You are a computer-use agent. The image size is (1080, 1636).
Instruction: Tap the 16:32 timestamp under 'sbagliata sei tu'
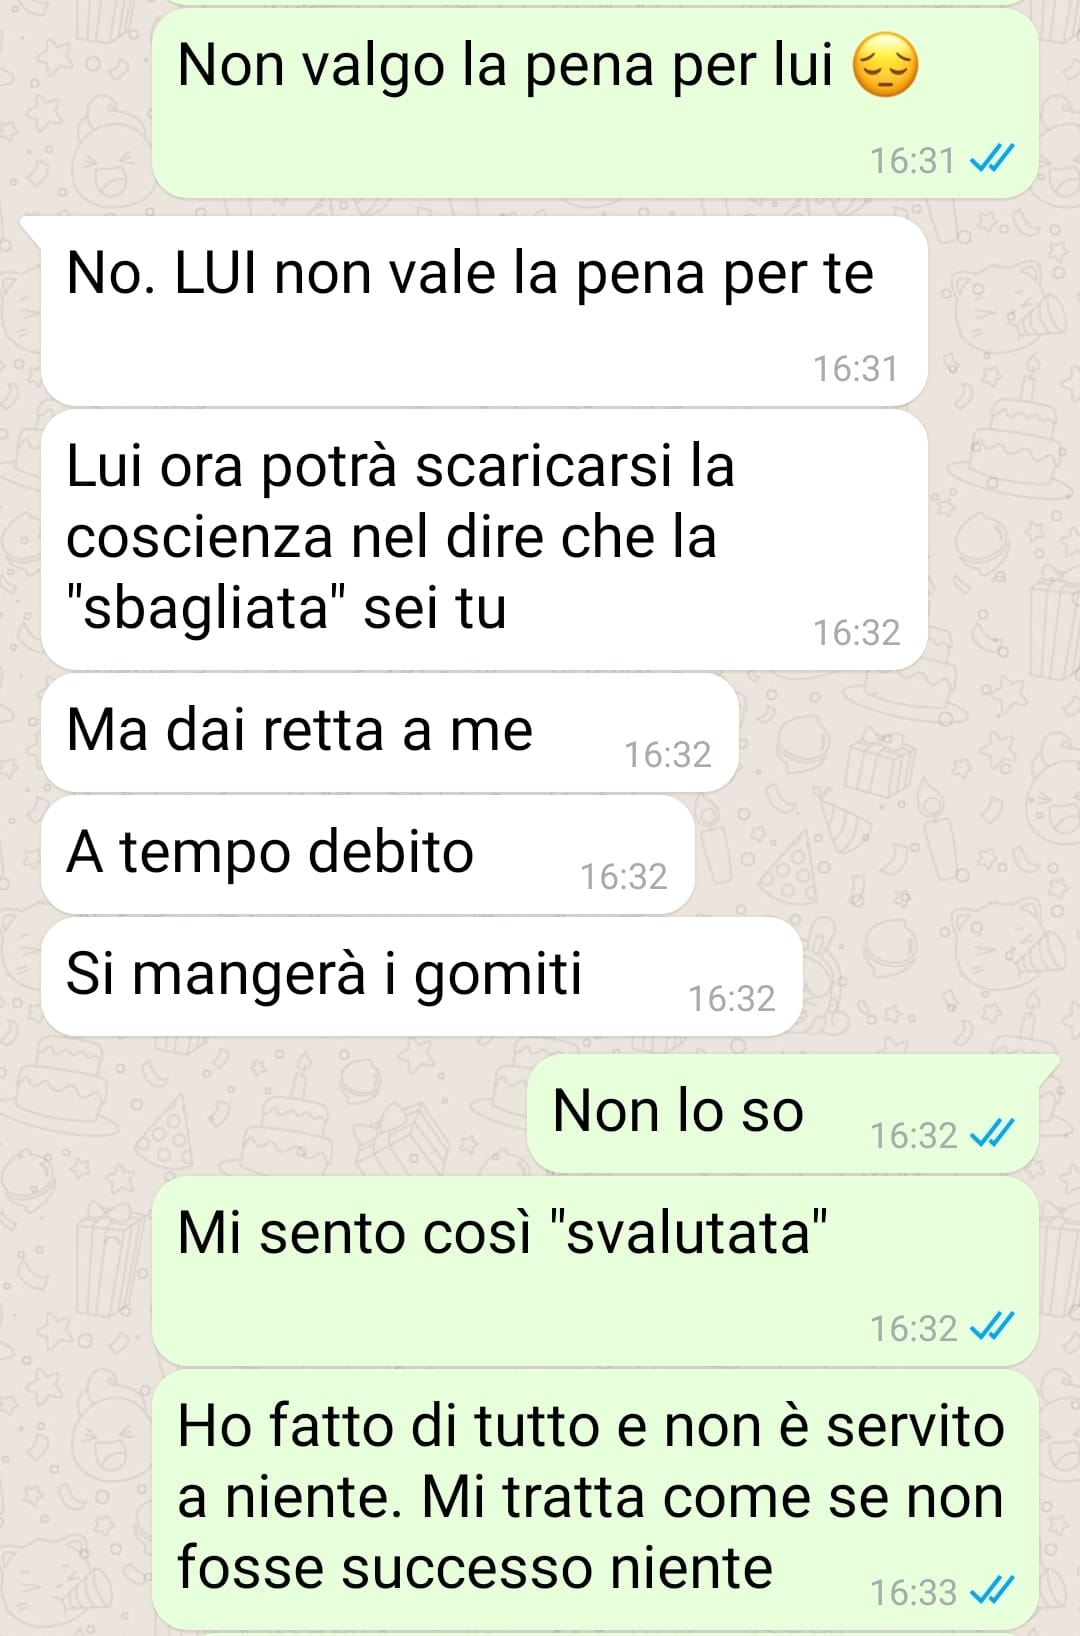click(x=856, y=632)
